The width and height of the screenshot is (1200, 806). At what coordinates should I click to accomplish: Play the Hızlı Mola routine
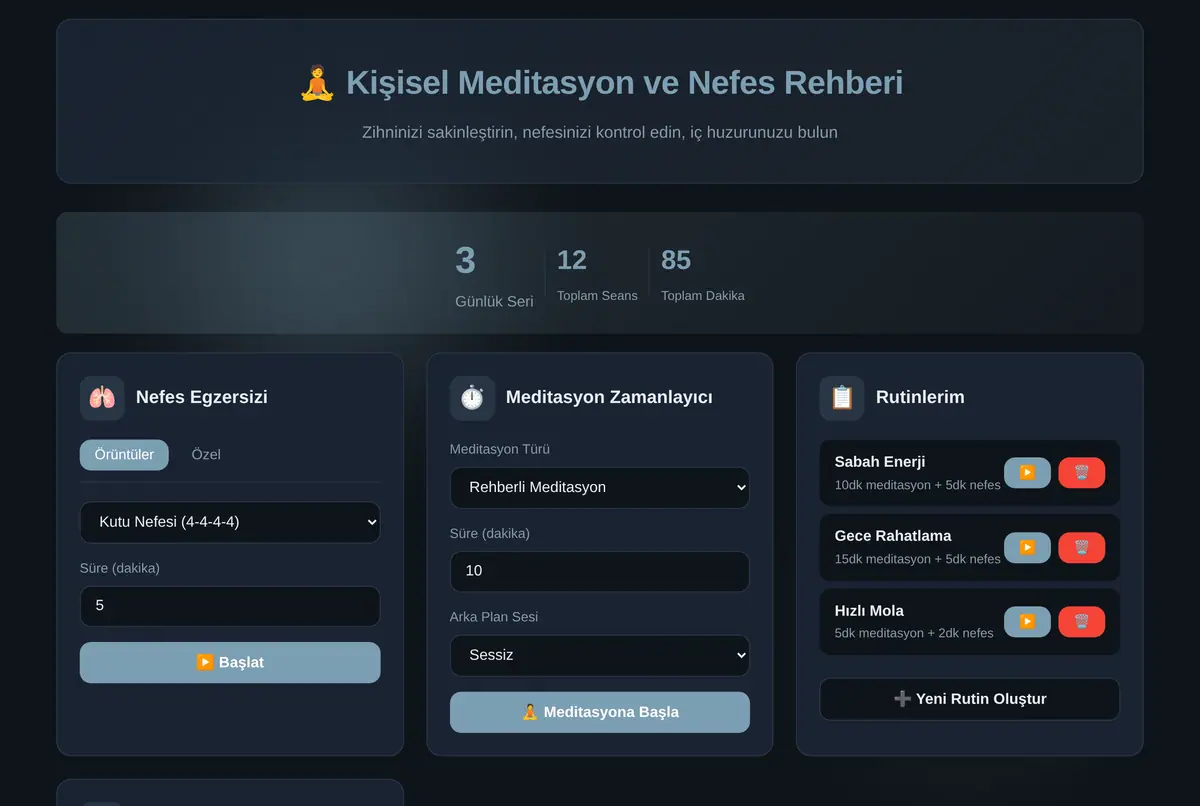(x=1027, y=622)
